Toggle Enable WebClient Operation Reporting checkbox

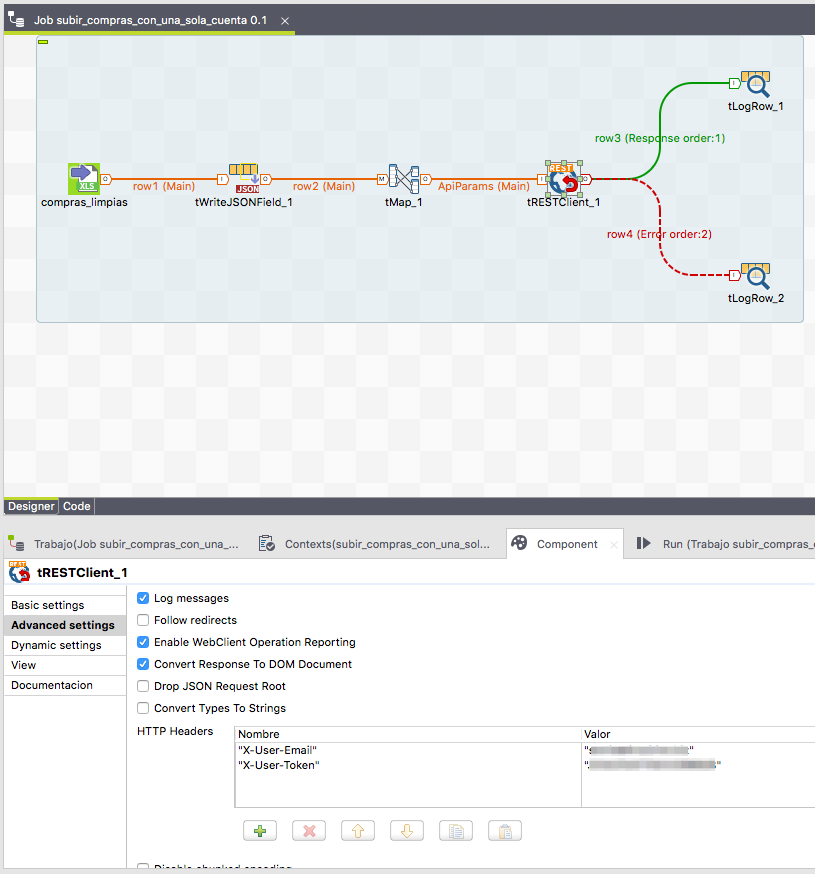[143, 642]
